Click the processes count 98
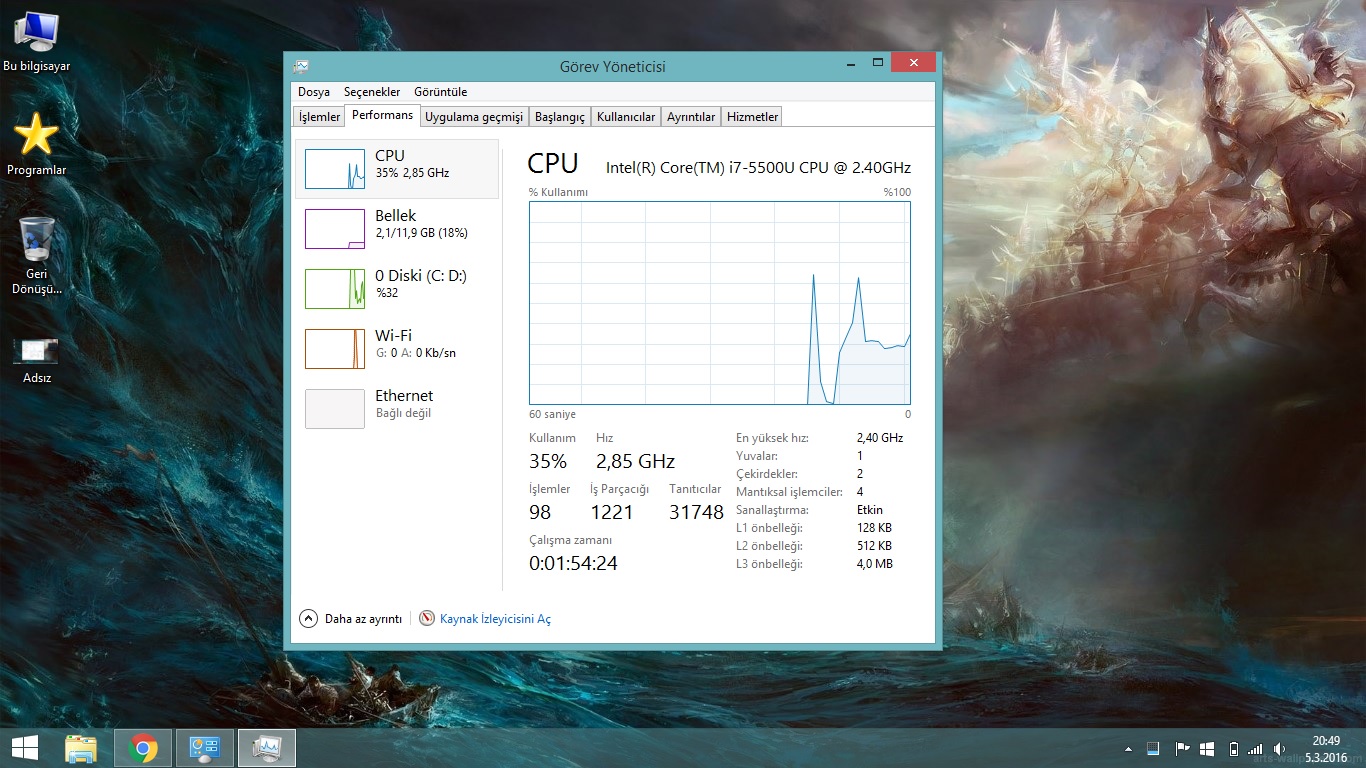Screen dimensions: 1366x768 [540, 512]
